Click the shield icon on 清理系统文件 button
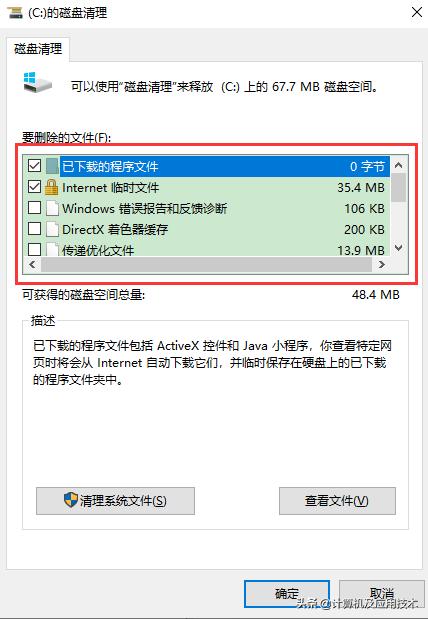The width and height of the screenshot is (428, 619). 71,500
